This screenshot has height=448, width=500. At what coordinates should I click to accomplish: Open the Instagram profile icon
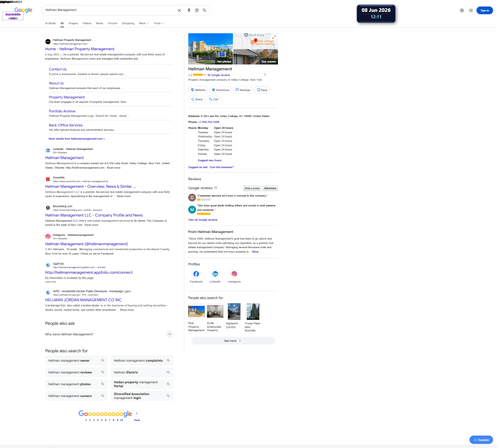coord(234,274)
